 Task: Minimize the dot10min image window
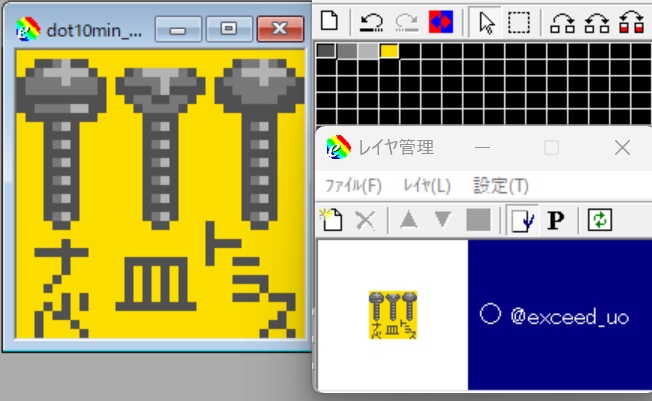pyautogui.click(x=178, y=29)
